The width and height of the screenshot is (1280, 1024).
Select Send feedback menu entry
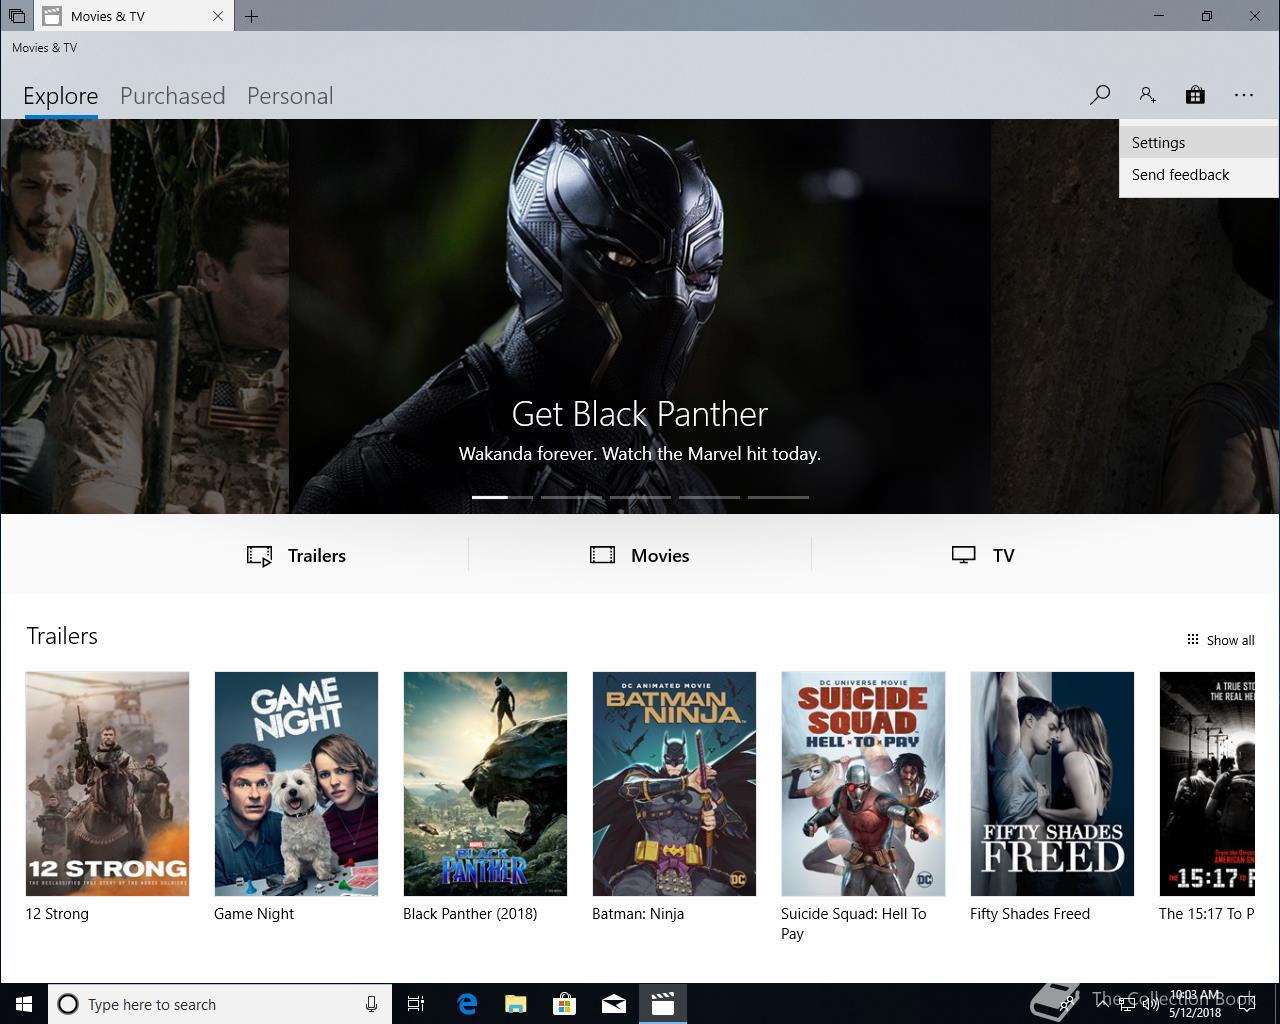coord(1199,174)
